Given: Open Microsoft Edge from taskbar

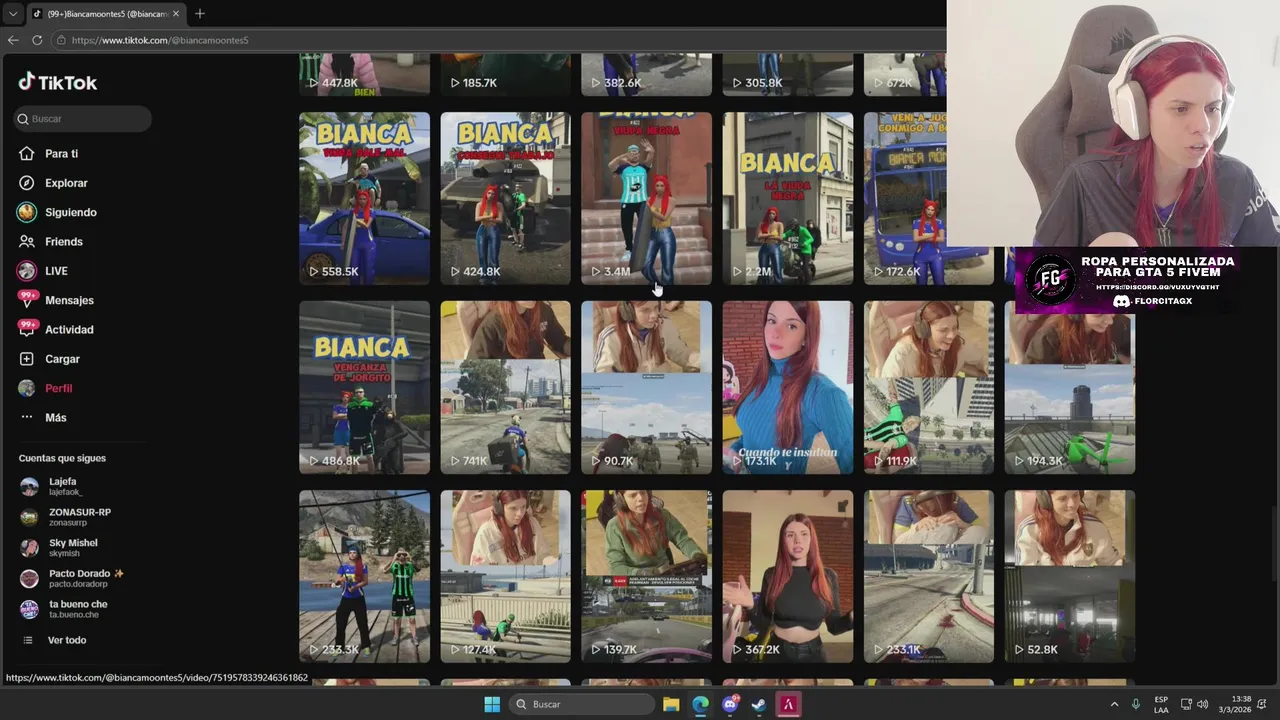Looking at the screenshot, I should (x=700, y=704).
